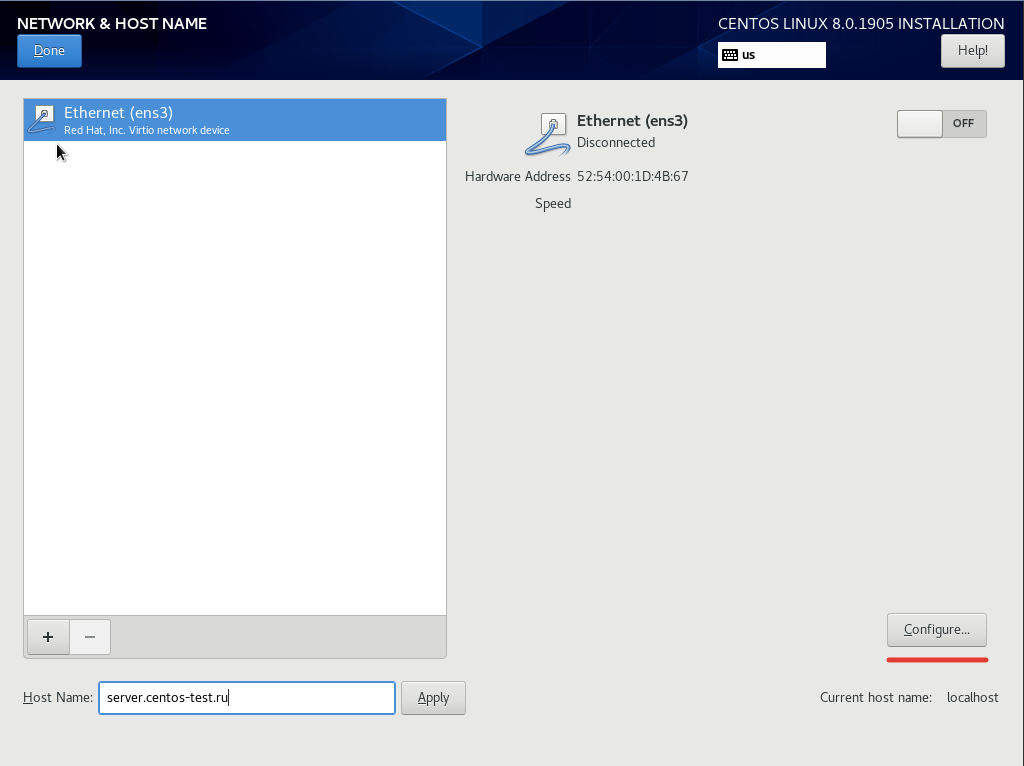The width and height of the screenshot is (1024, 766).
Task: Click the Ethernet (ens3) heading in details
Action: (x=632, y=121)
